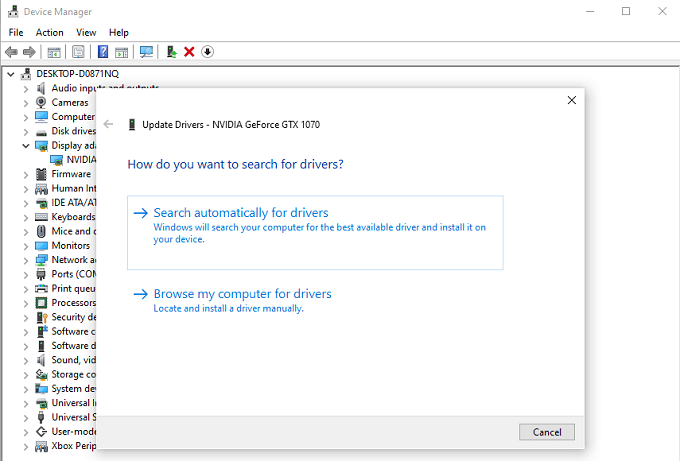680x461 pixels.
Task: Click the Show/Hide console tree toolbar icon
Action: click(x=54, y=52)
